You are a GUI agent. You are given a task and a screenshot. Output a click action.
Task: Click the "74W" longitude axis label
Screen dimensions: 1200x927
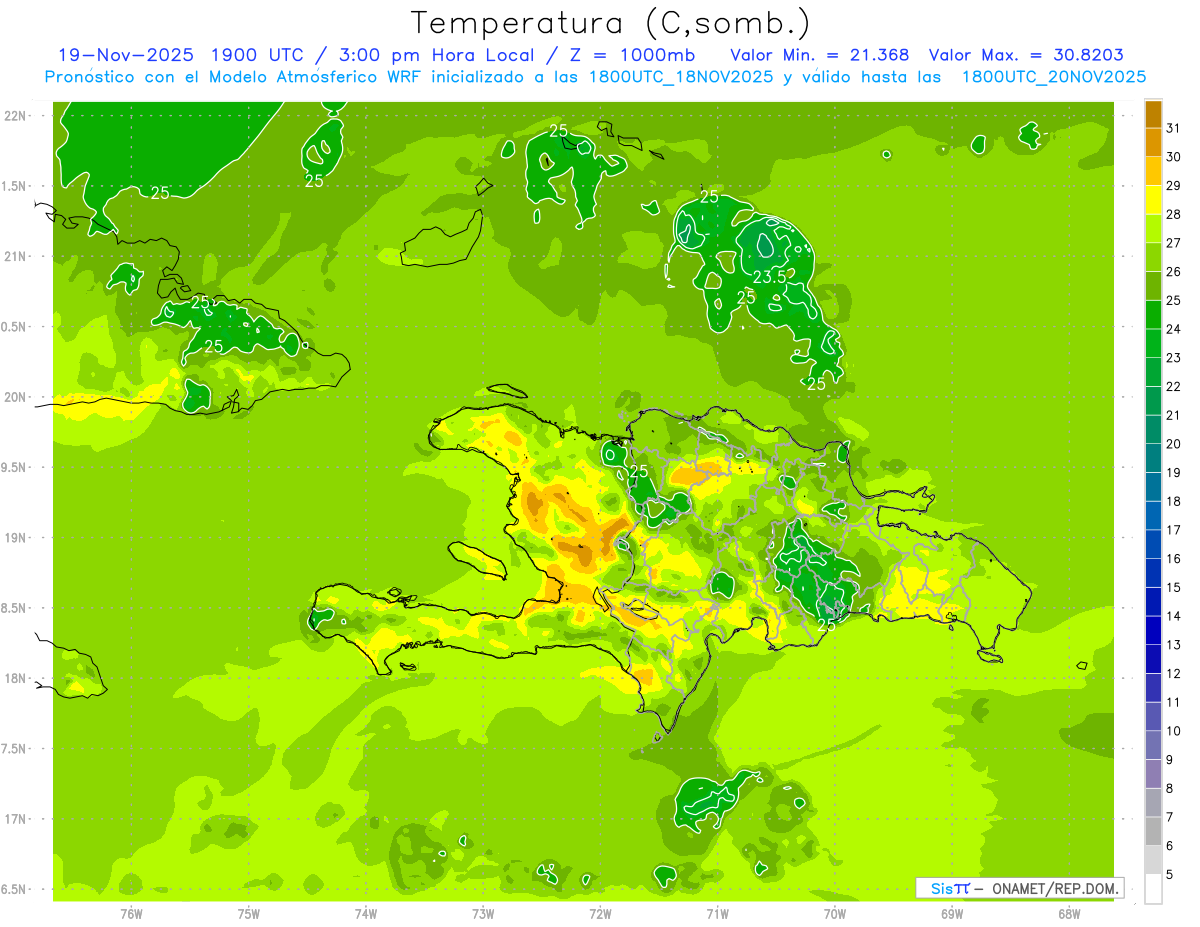tap(366, 913)
